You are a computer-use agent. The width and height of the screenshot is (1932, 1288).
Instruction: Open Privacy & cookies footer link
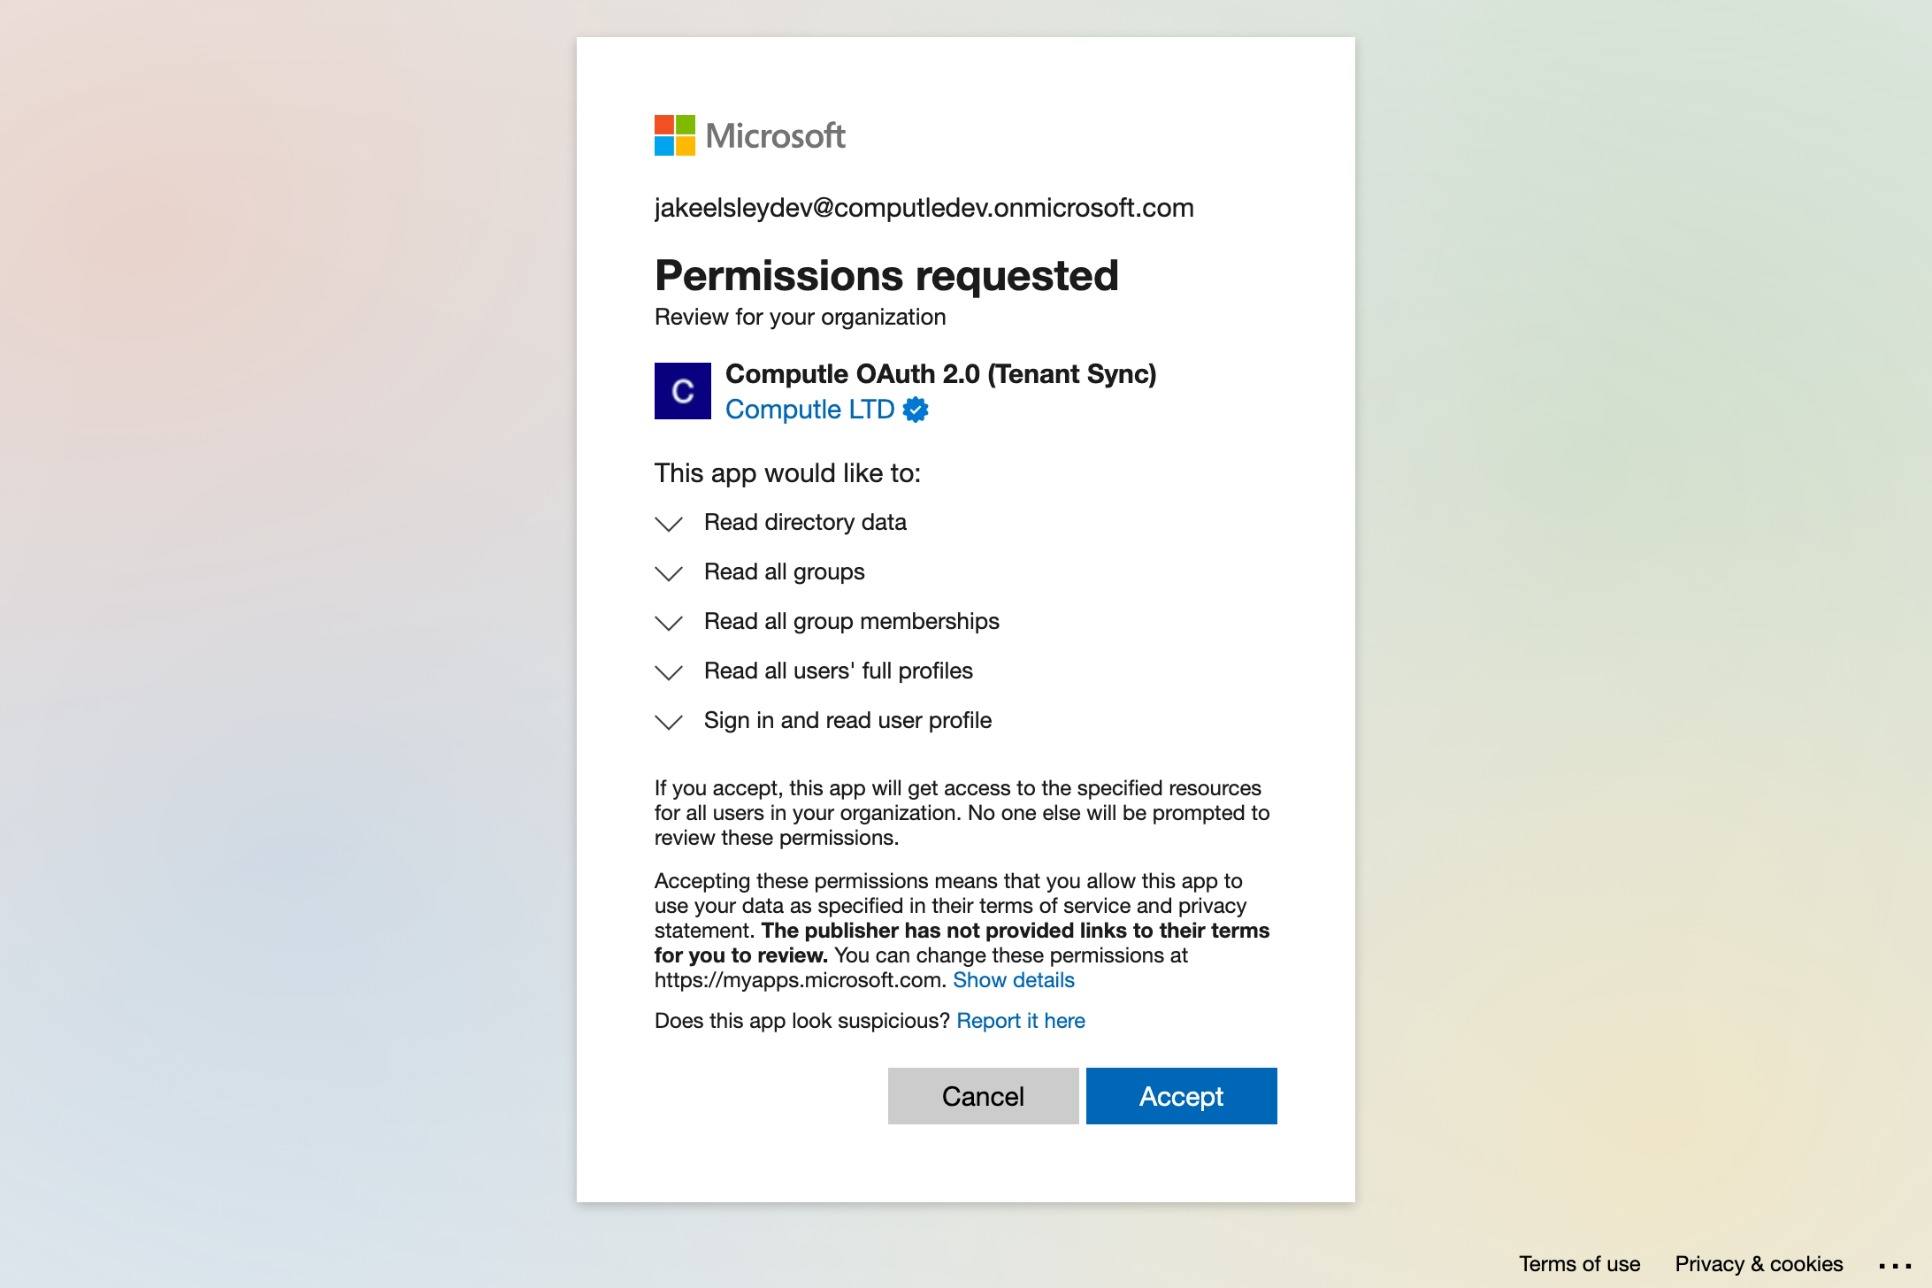(1758, 1264)
